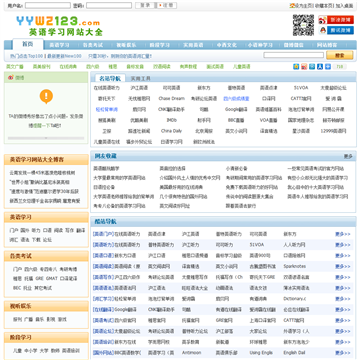Click the 英语门户 category label
Viewport: 360px width, 360px height.
pos(103,234)
